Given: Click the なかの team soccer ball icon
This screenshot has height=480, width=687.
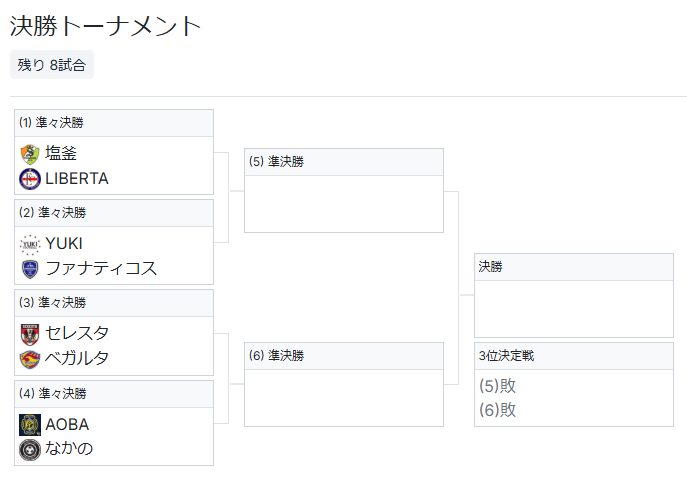Looking at the screenshot, I should (x=29, y=449).
